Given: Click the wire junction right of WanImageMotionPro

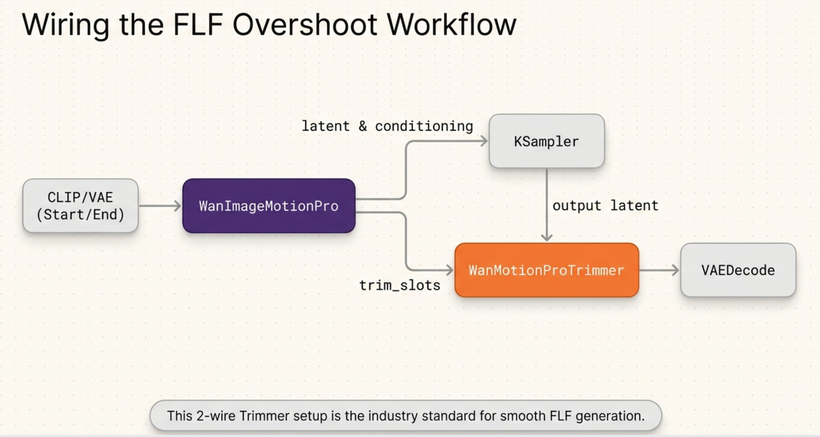Looking at the screenshot, I should [370, 206].
